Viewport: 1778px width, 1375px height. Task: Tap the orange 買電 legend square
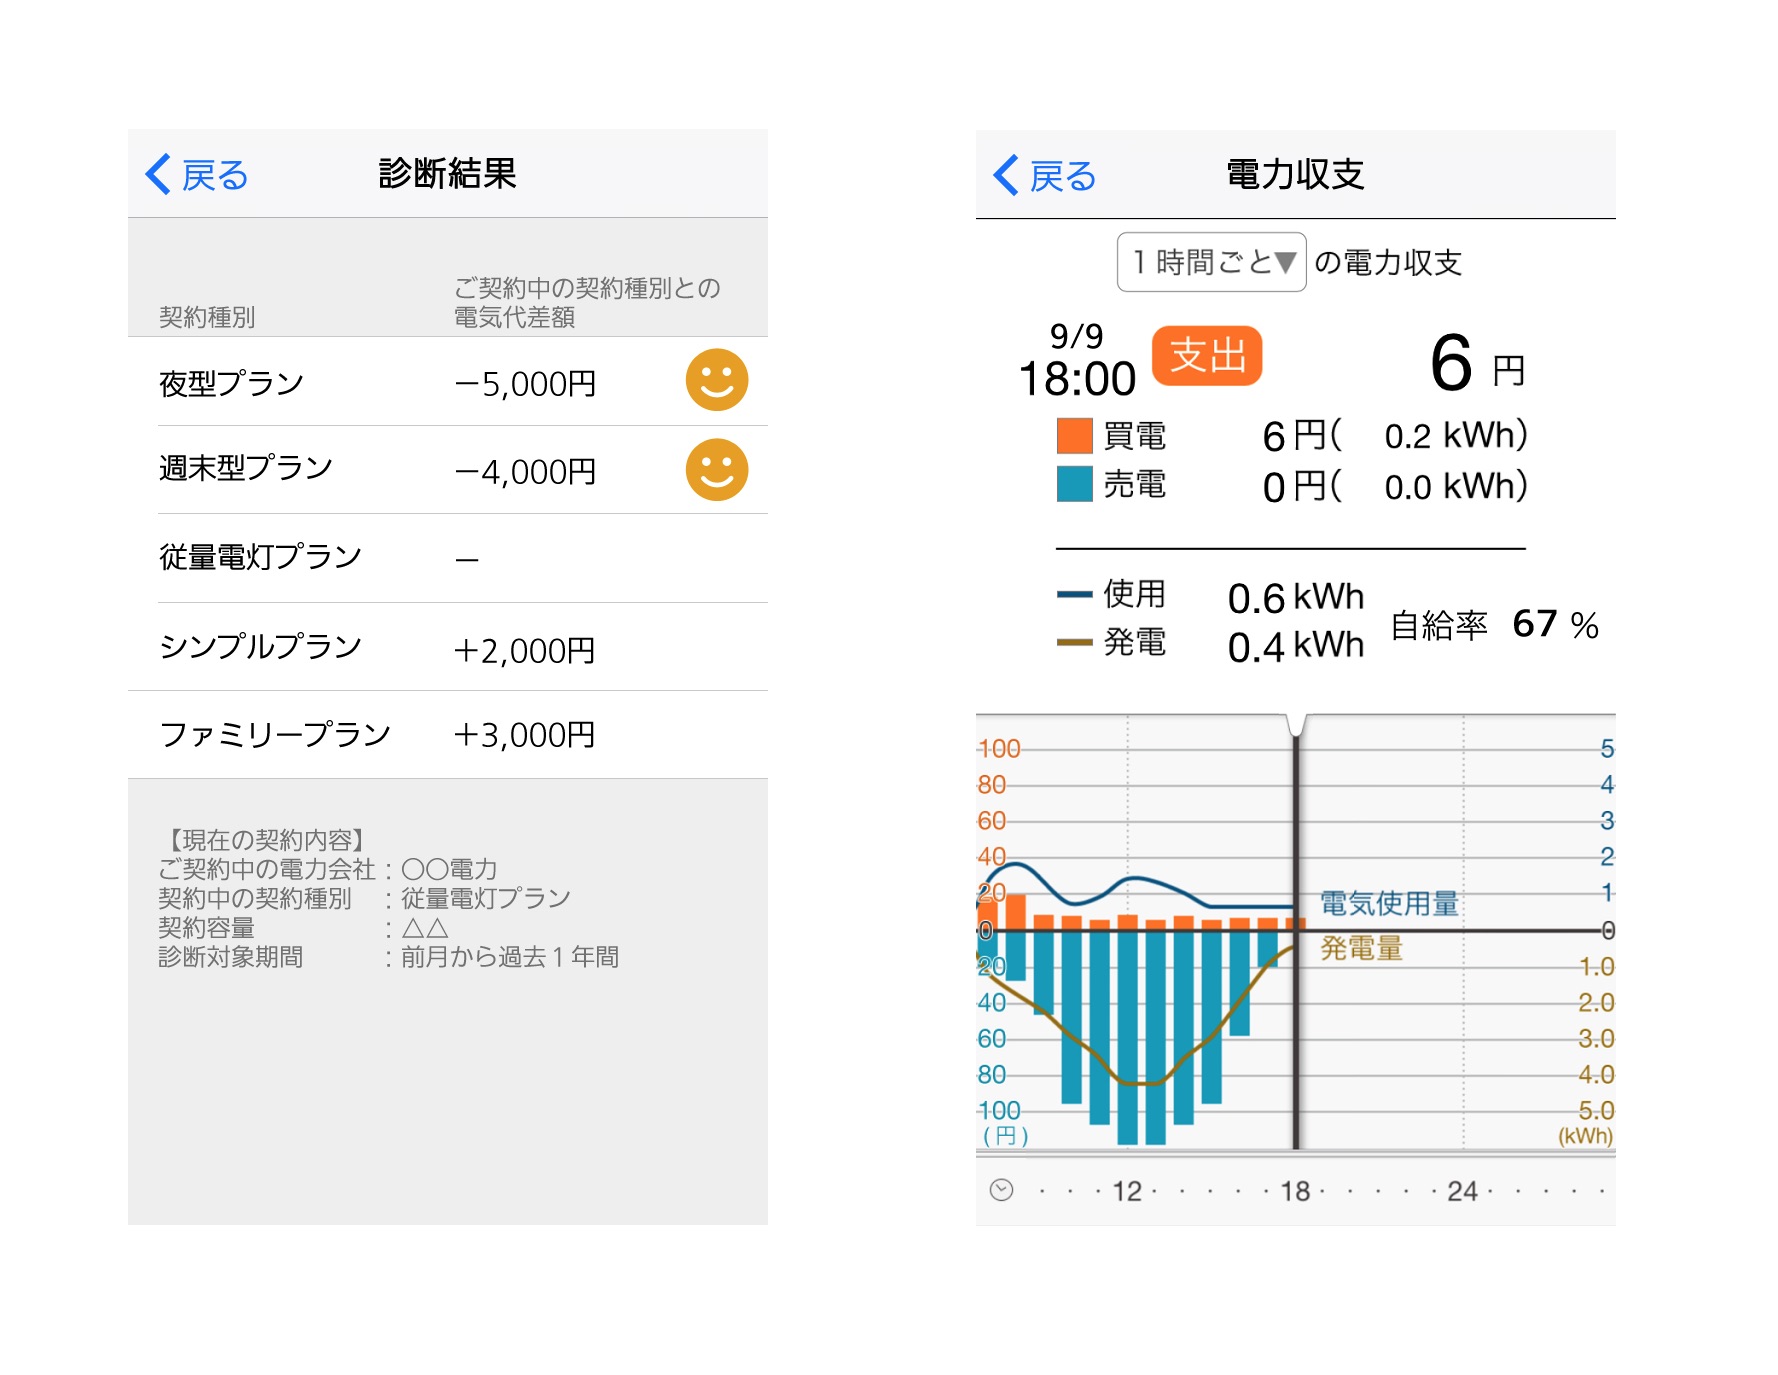[1074, 436]
